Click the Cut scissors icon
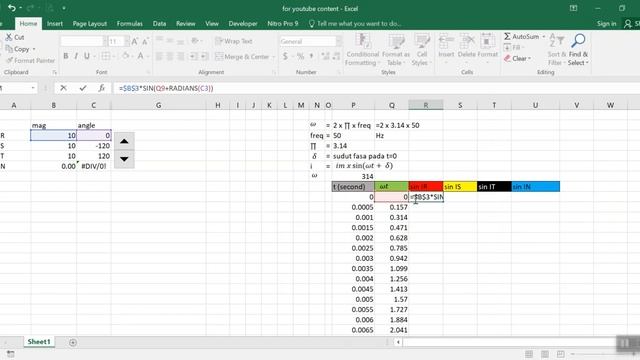The height and width of the screenshot is (360, 640). 9,37
